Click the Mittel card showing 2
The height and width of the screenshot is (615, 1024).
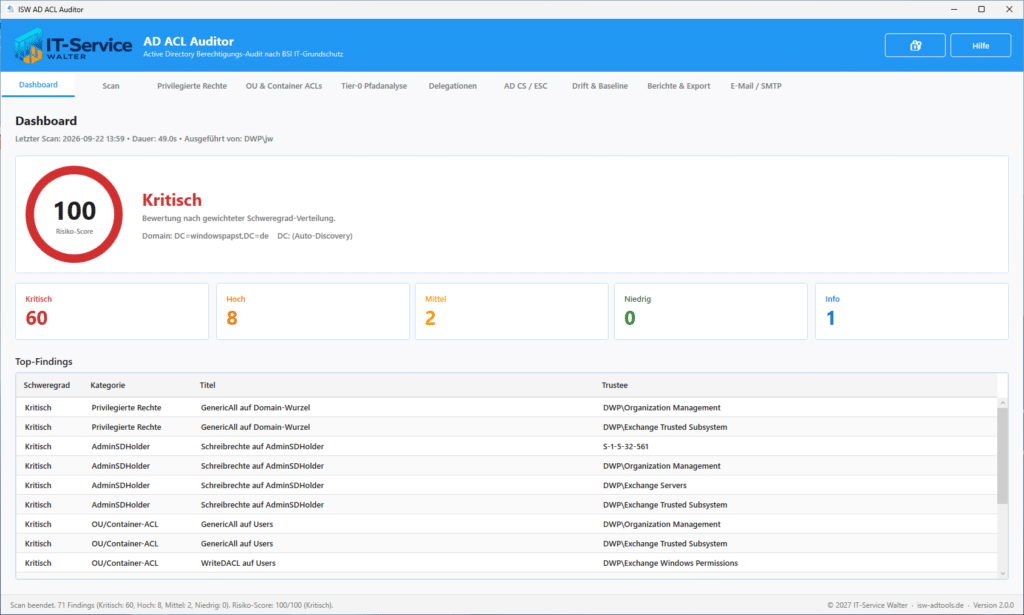(511, 311)
